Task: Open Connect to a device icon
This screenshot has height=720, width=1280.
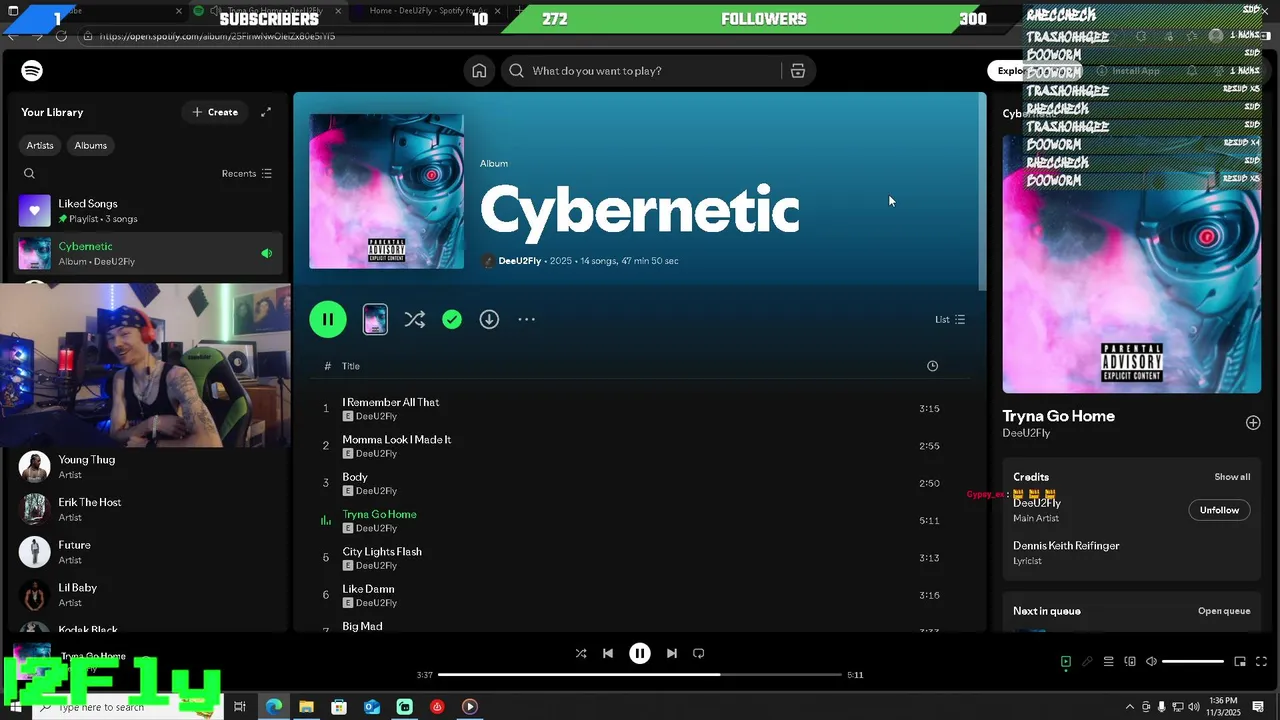Action: pyautogui.click(x=1130, y=661)
